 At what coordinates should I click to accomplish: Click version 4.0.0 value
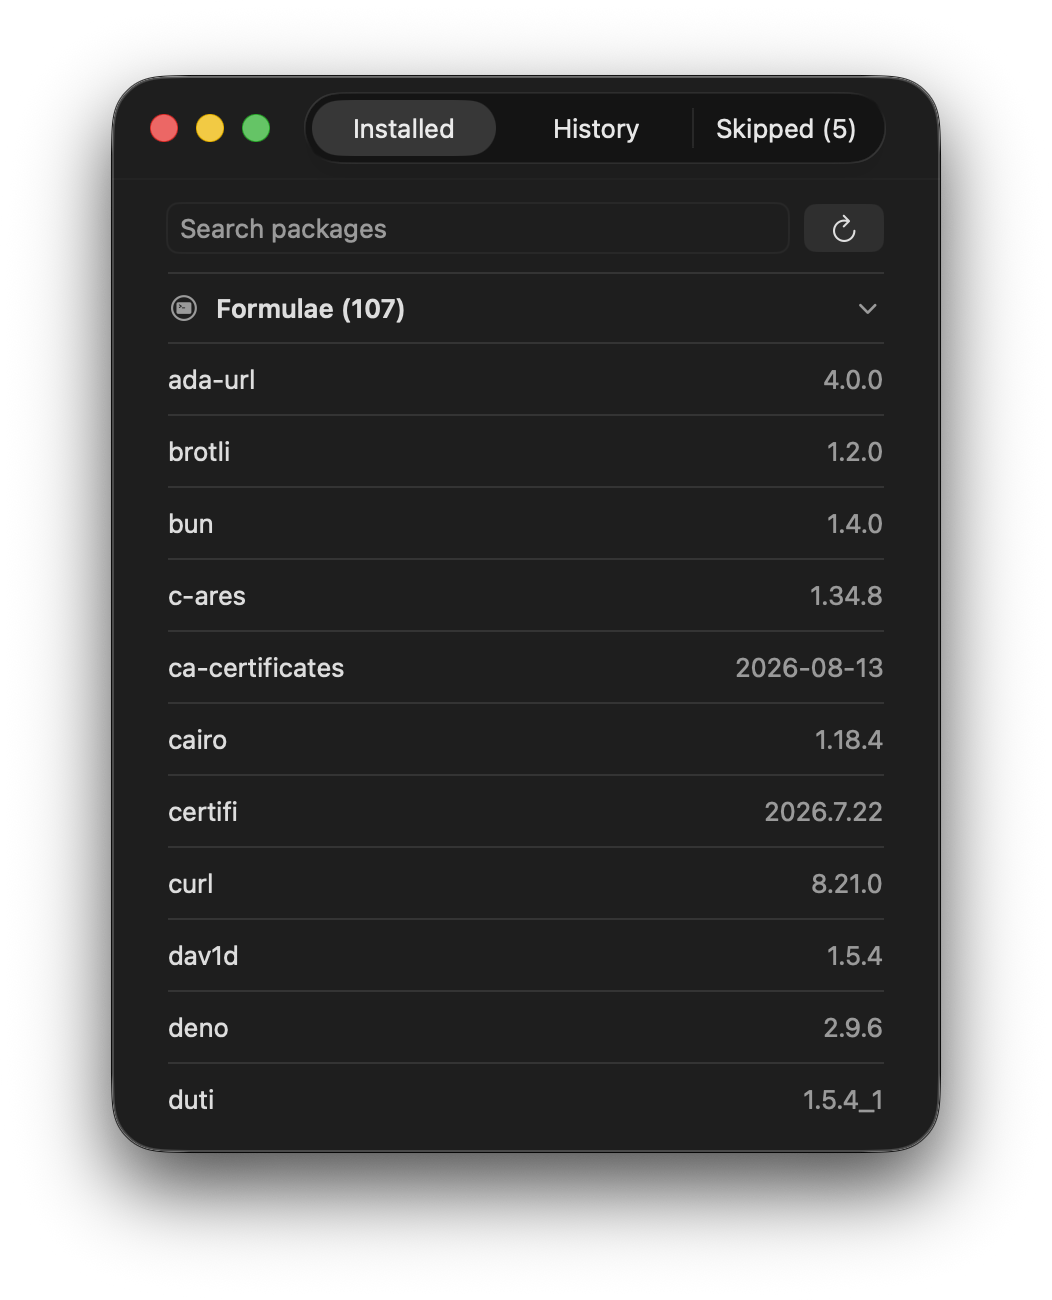click(x=853, y=380)
